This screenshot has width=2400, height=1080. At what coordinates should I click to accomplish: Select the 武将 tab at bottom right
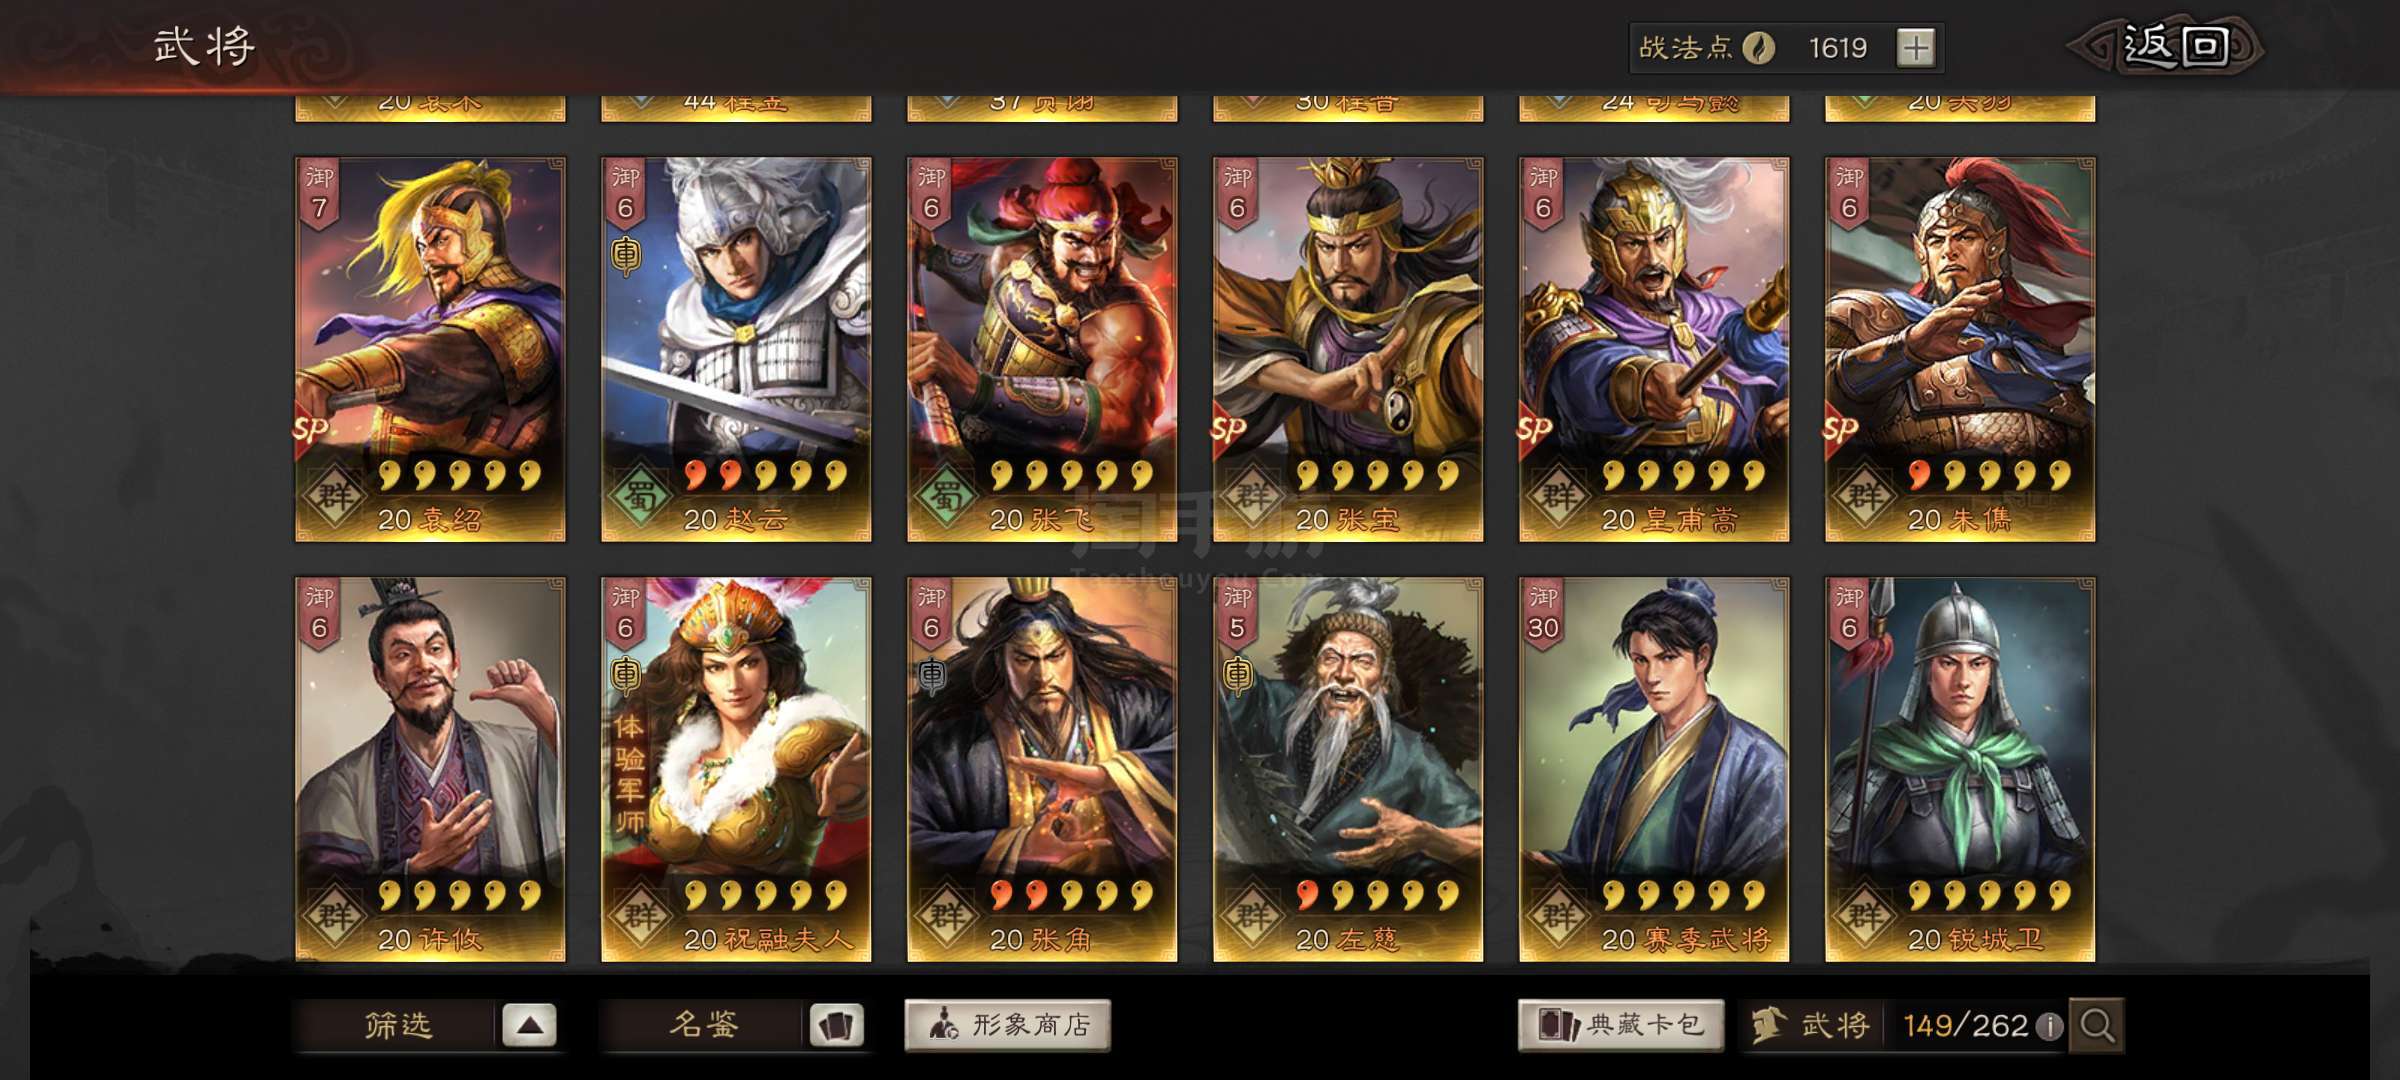(x=1811, y=1026)
